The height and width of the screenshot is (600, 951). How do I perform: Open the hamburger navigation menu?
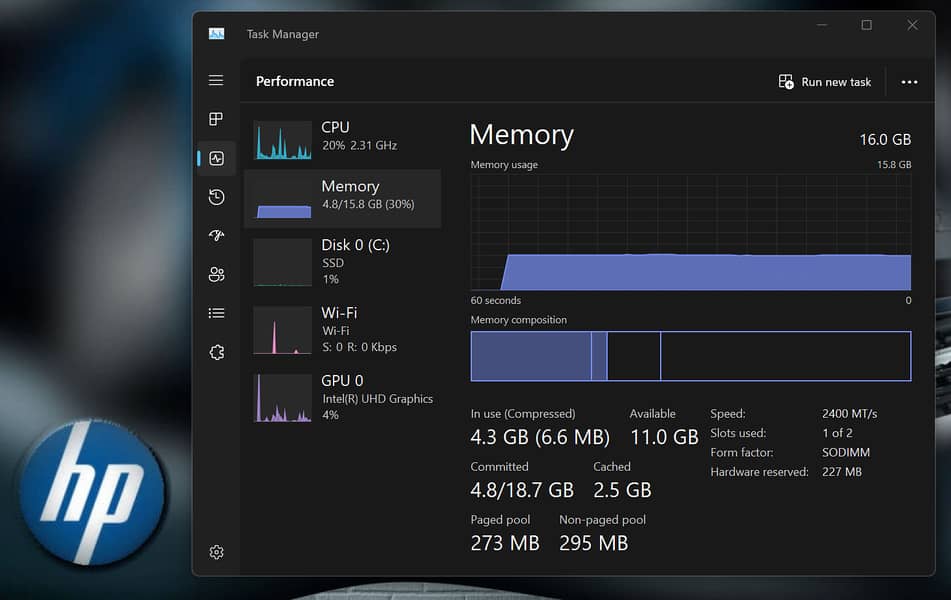tap(216, 81)
